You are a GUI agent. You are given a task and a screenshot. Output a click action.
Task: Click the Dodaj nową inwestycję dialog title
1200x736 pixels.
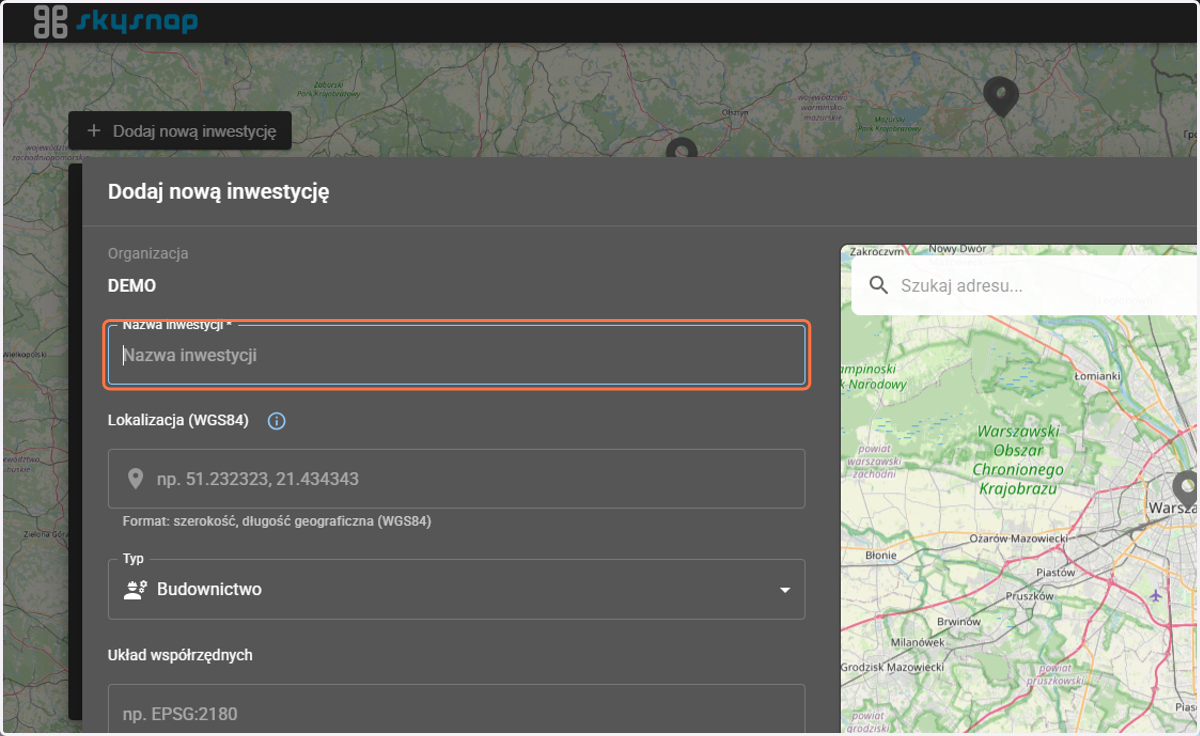click(x=219, y=192)
